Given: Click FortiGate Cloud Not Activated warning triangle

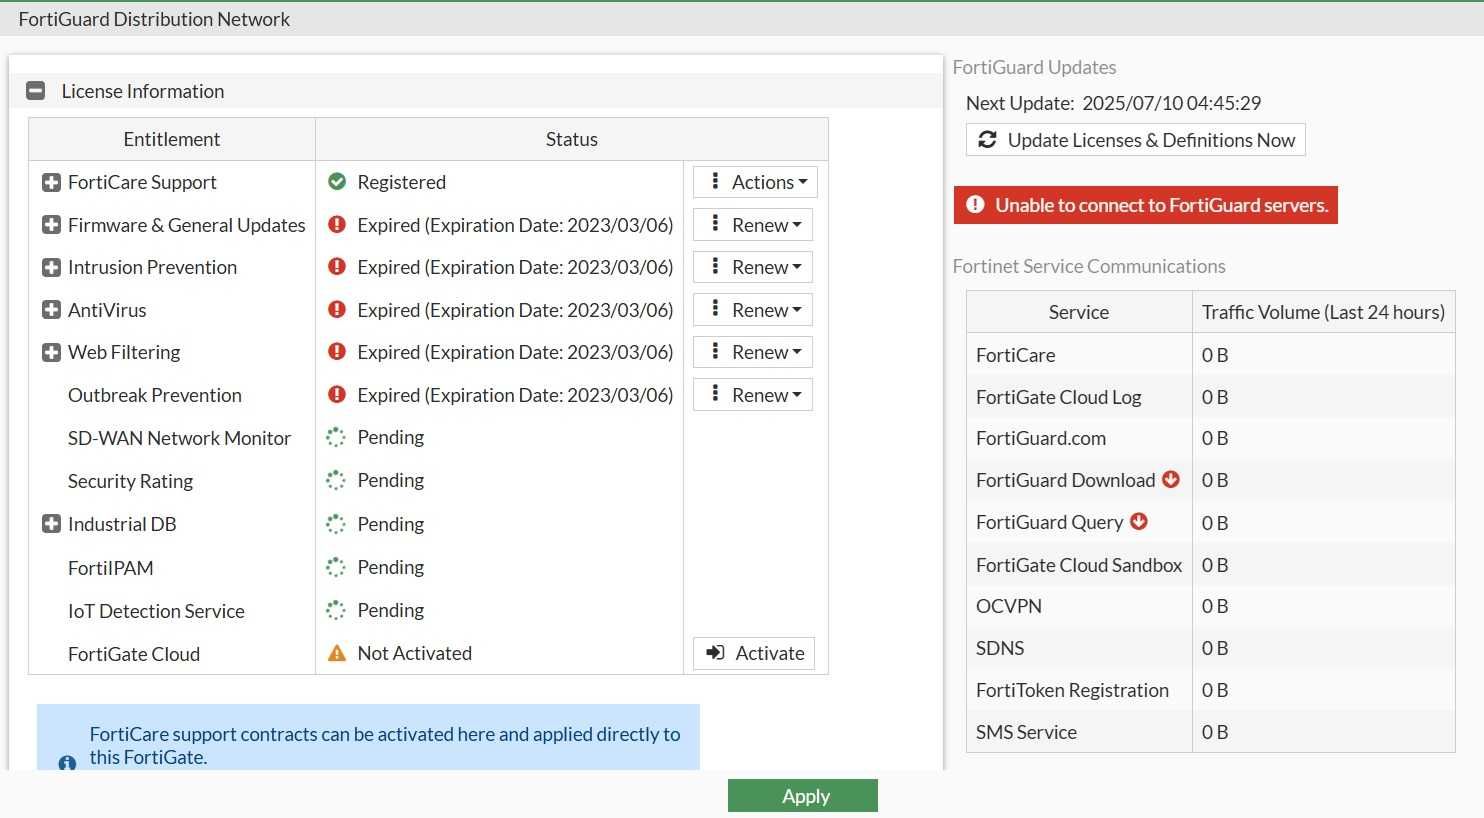Looking at the screenshot, I should [337, 653].
